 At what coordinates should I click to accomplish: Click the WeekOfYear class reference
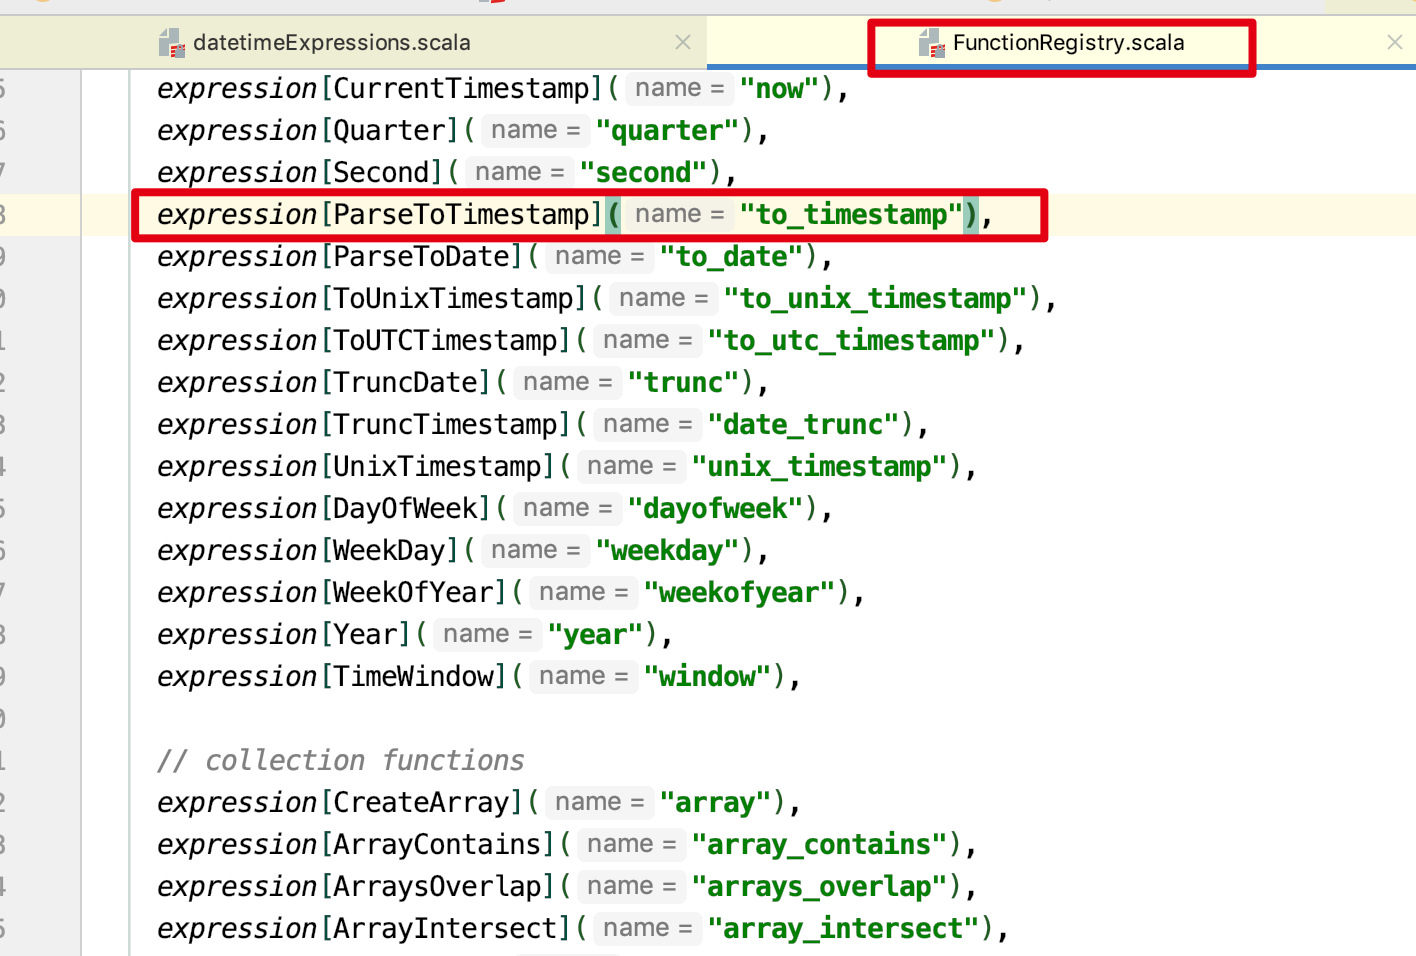pos(413,592)
